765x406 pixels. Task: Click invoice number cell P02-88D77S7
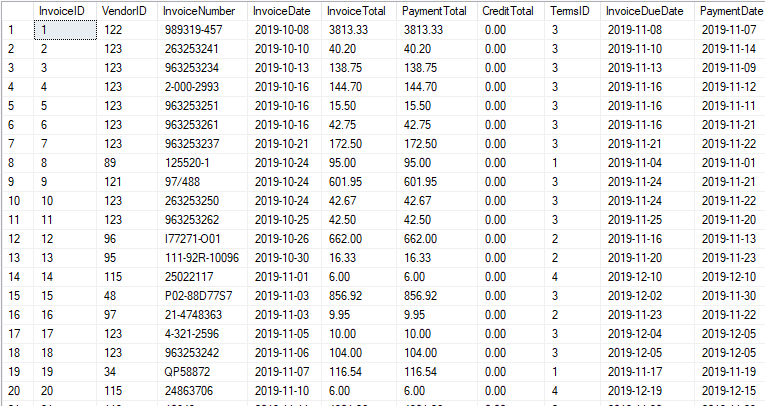point(202,296)
